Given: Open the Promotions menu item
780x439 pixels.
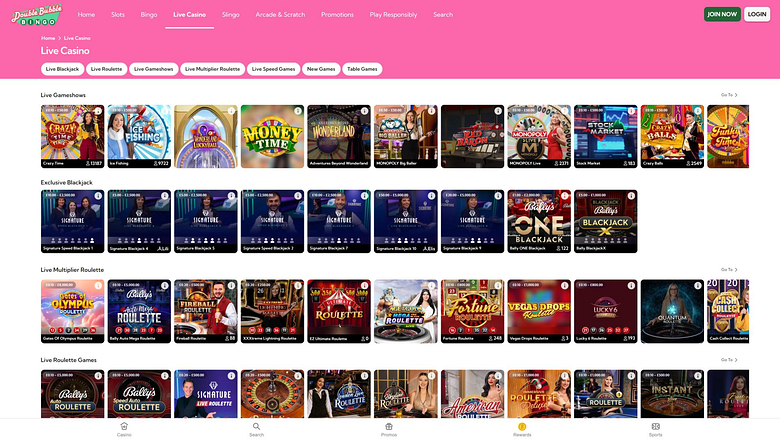Looking at the screenshot, I should [337, 14].
